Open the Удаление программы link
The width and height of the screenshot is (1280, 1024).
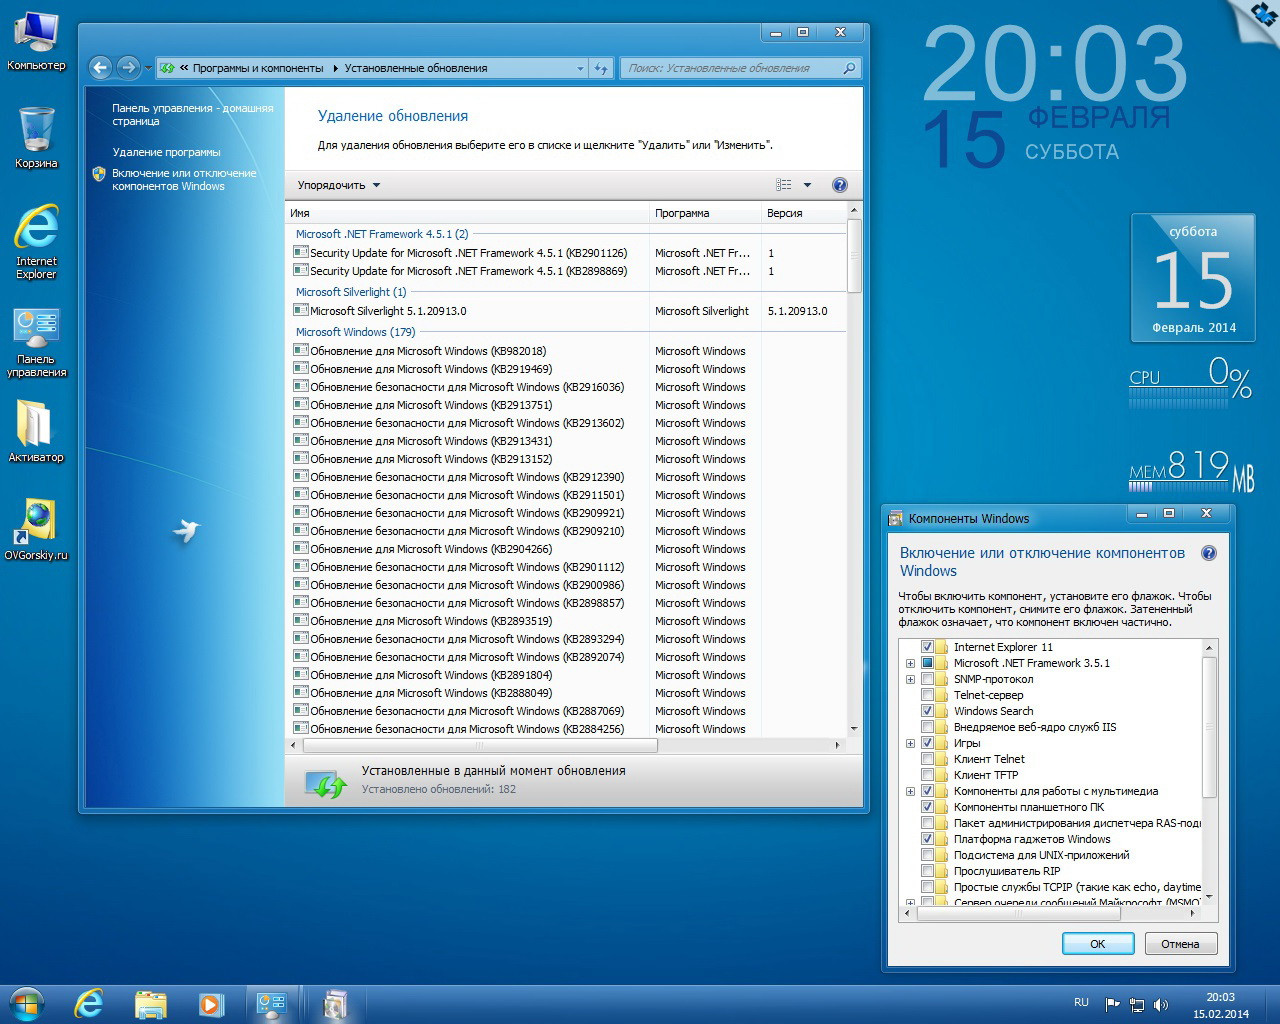pyautogui.click(x=166, y=152)
